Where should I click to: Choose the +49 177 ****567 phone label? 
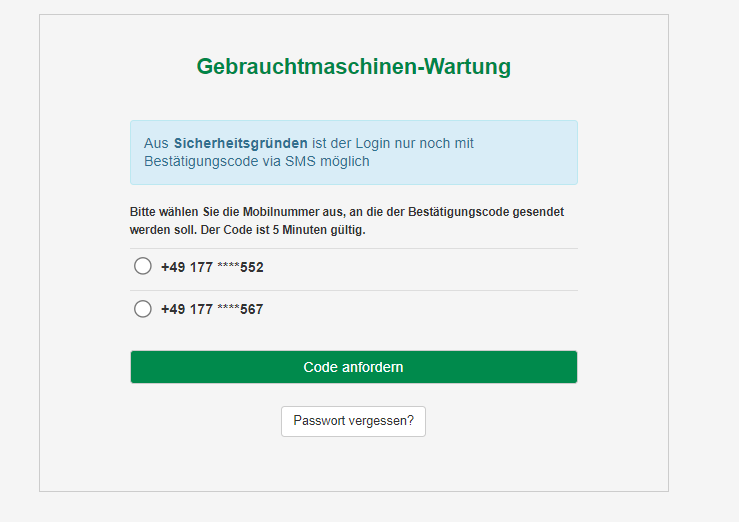tap(212, 309)
